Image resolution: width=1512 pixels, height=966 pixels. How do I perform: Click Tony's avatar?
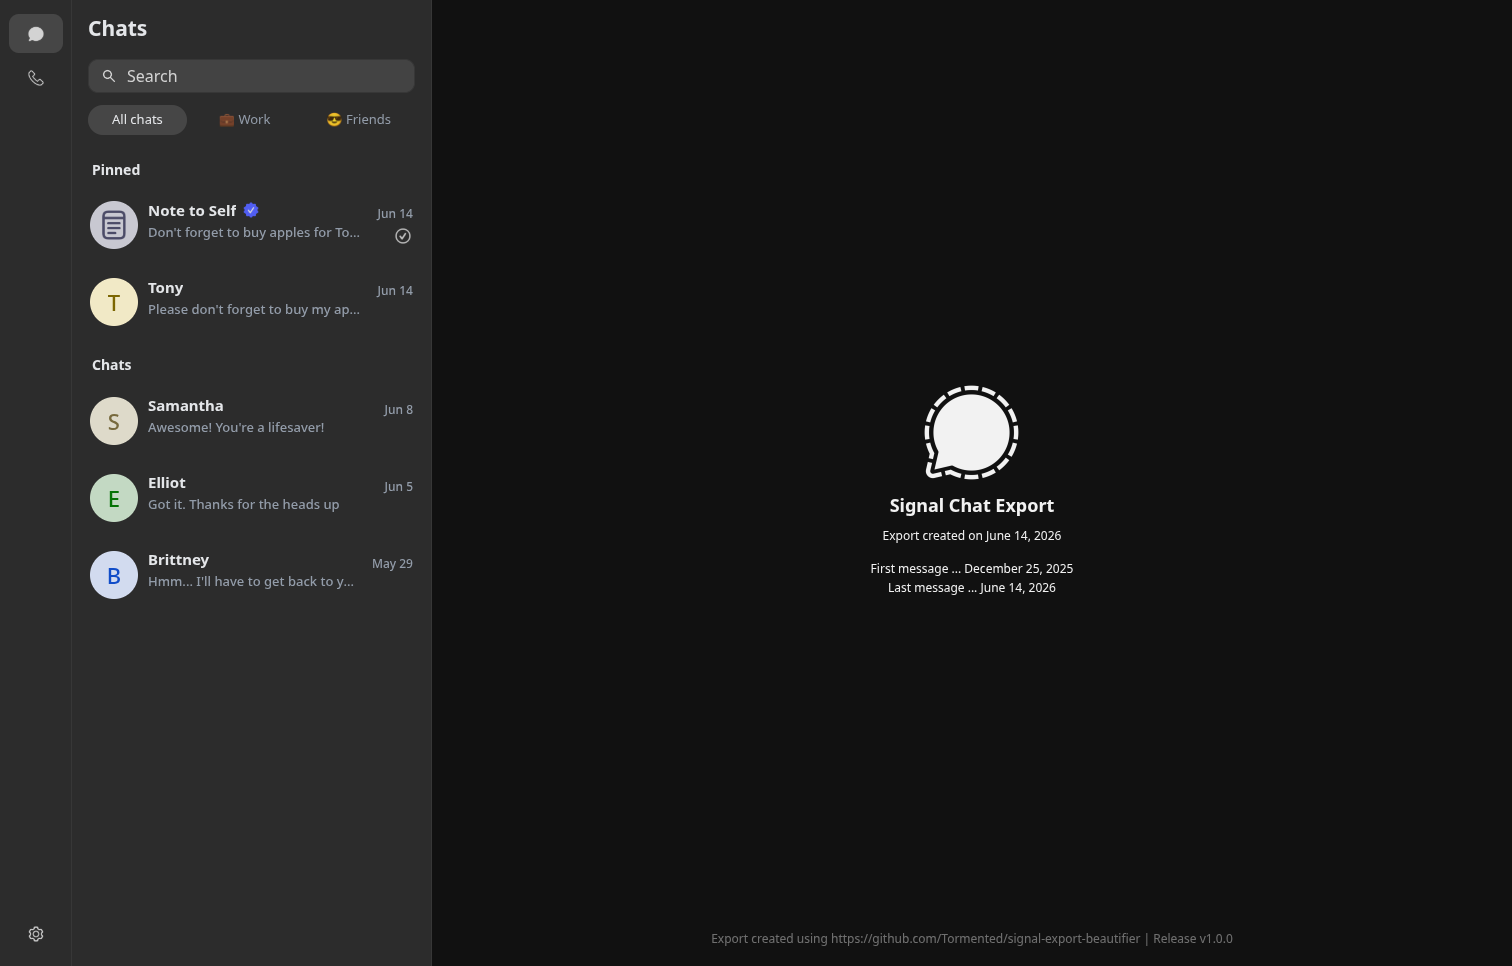114,302
